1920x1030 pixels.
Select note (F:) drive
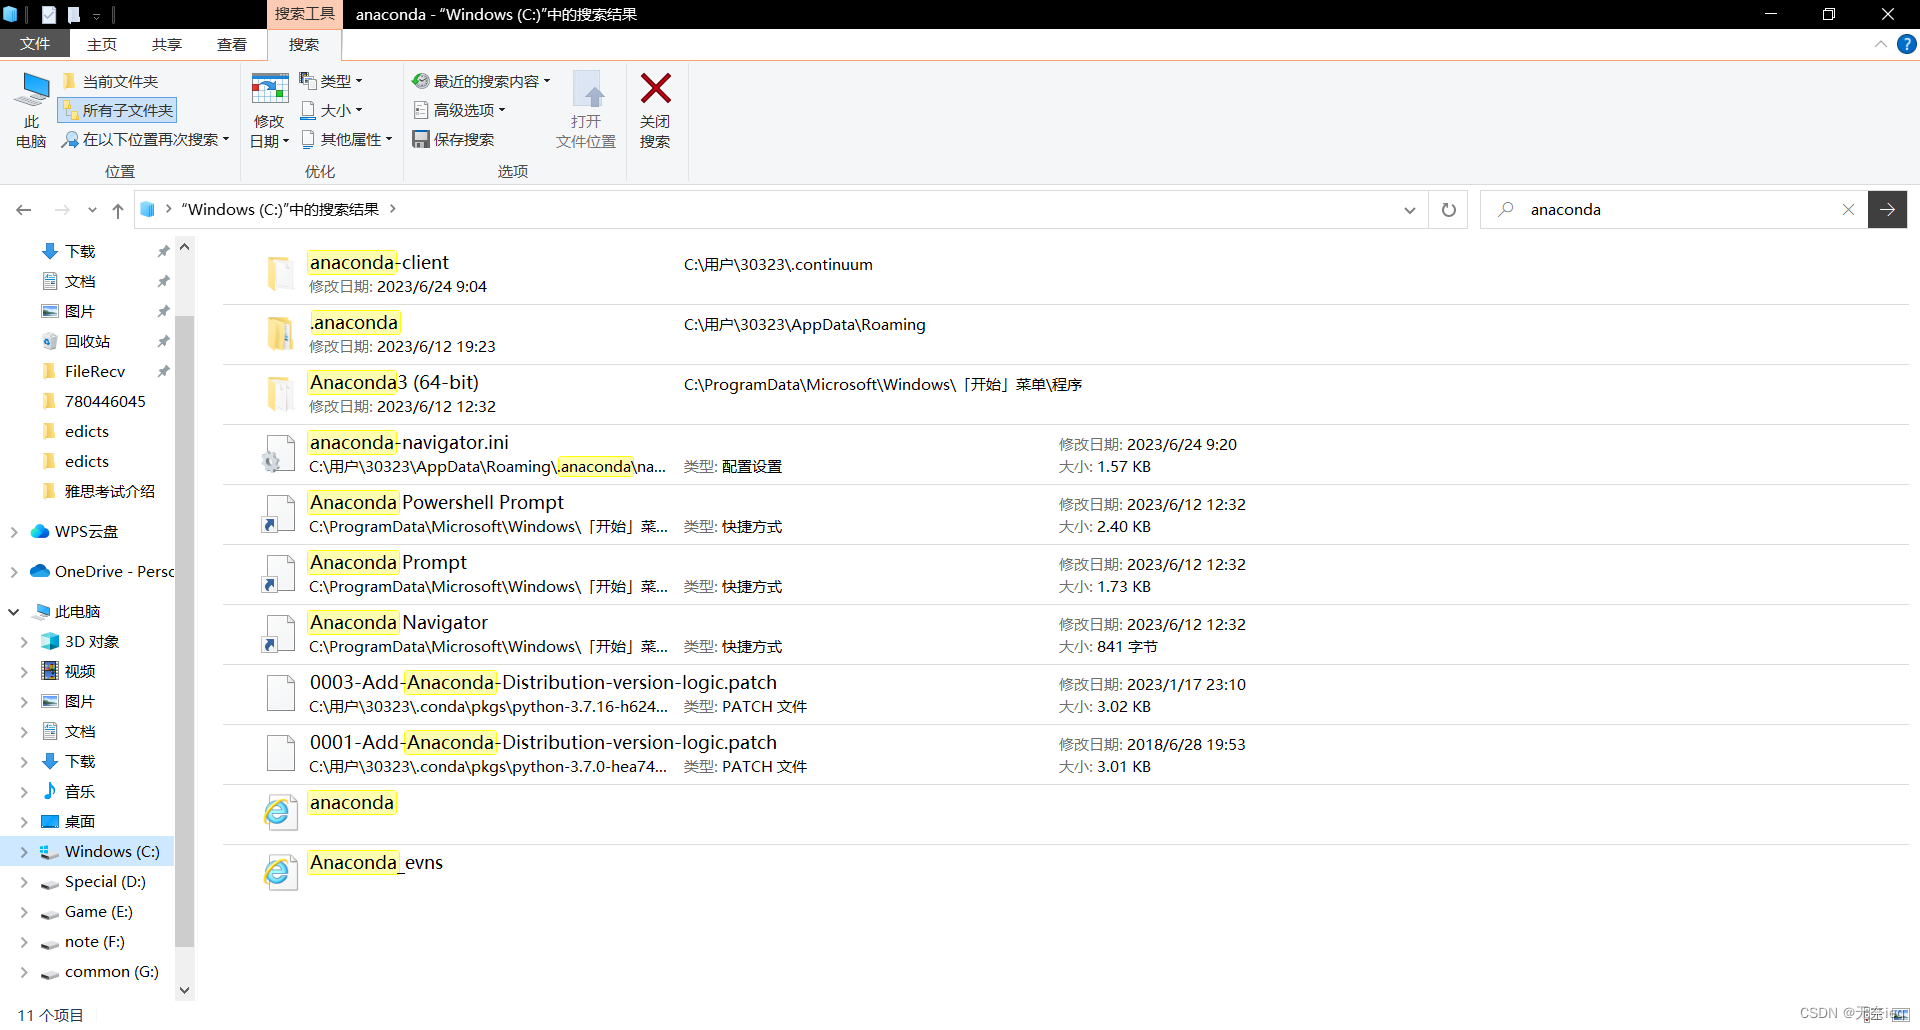95,941
